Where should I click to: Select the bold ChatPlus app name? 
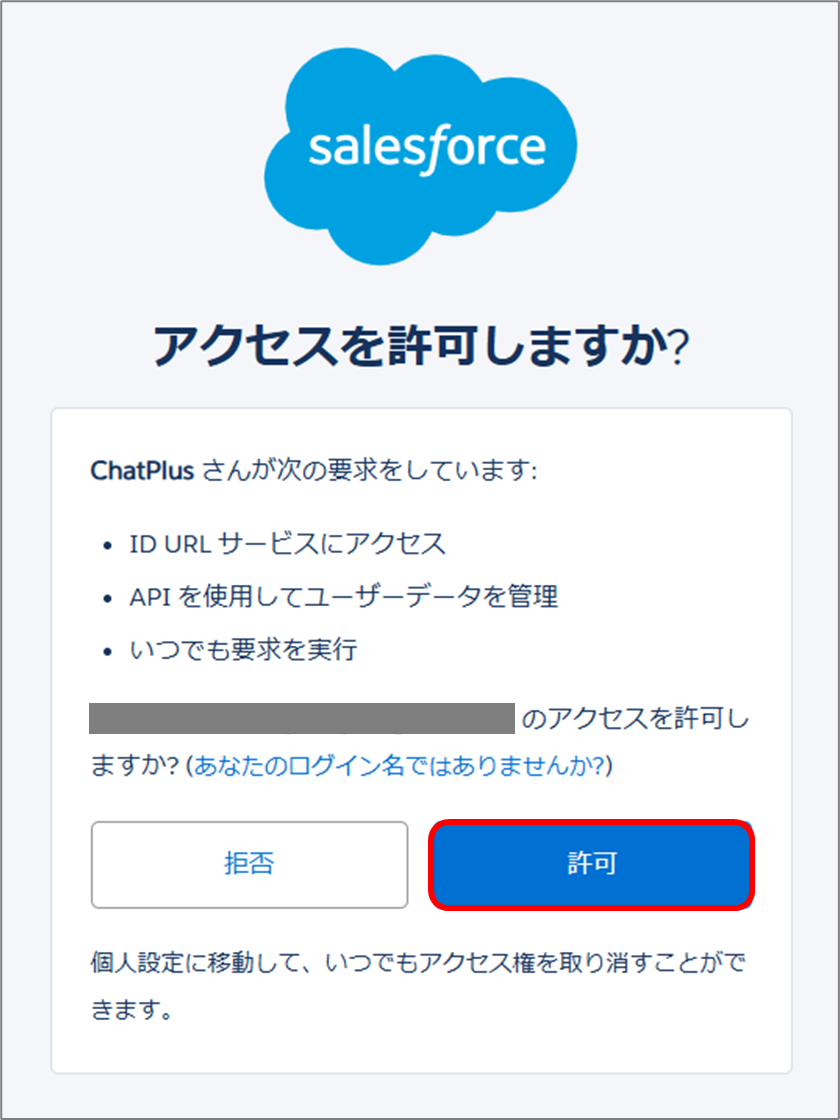(x=143, y=471)
